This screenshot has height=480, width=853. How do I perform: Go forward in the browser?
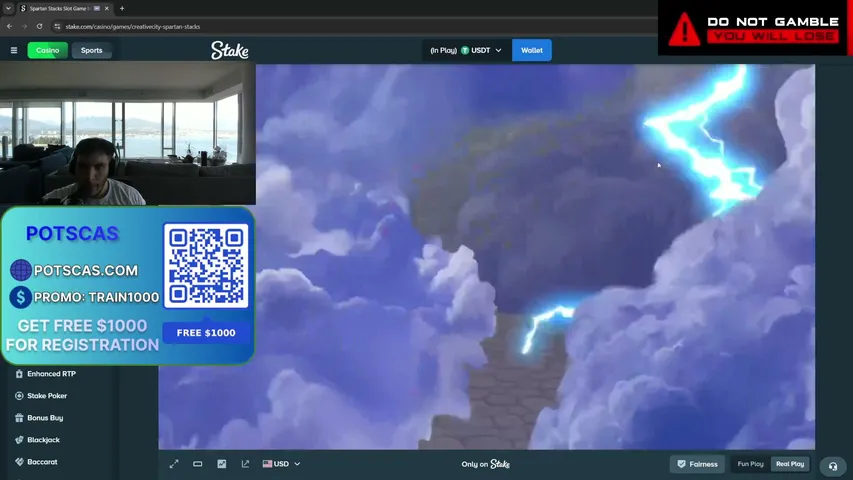(x=24, y=26)
